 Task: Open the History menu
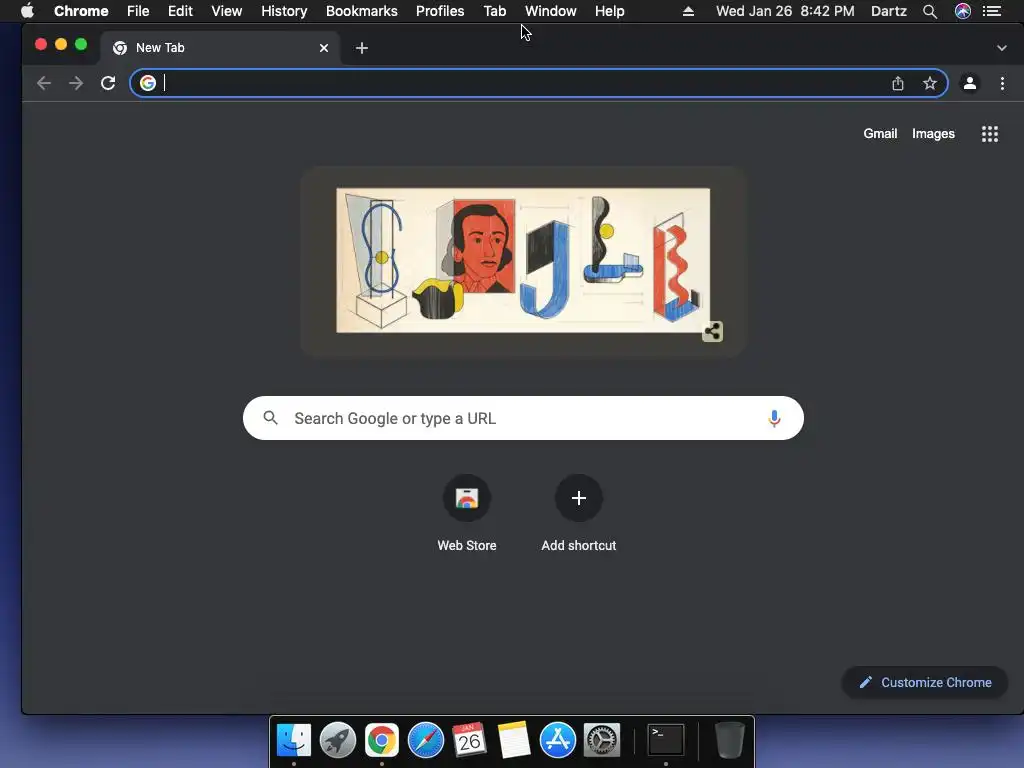coord(284,11)
